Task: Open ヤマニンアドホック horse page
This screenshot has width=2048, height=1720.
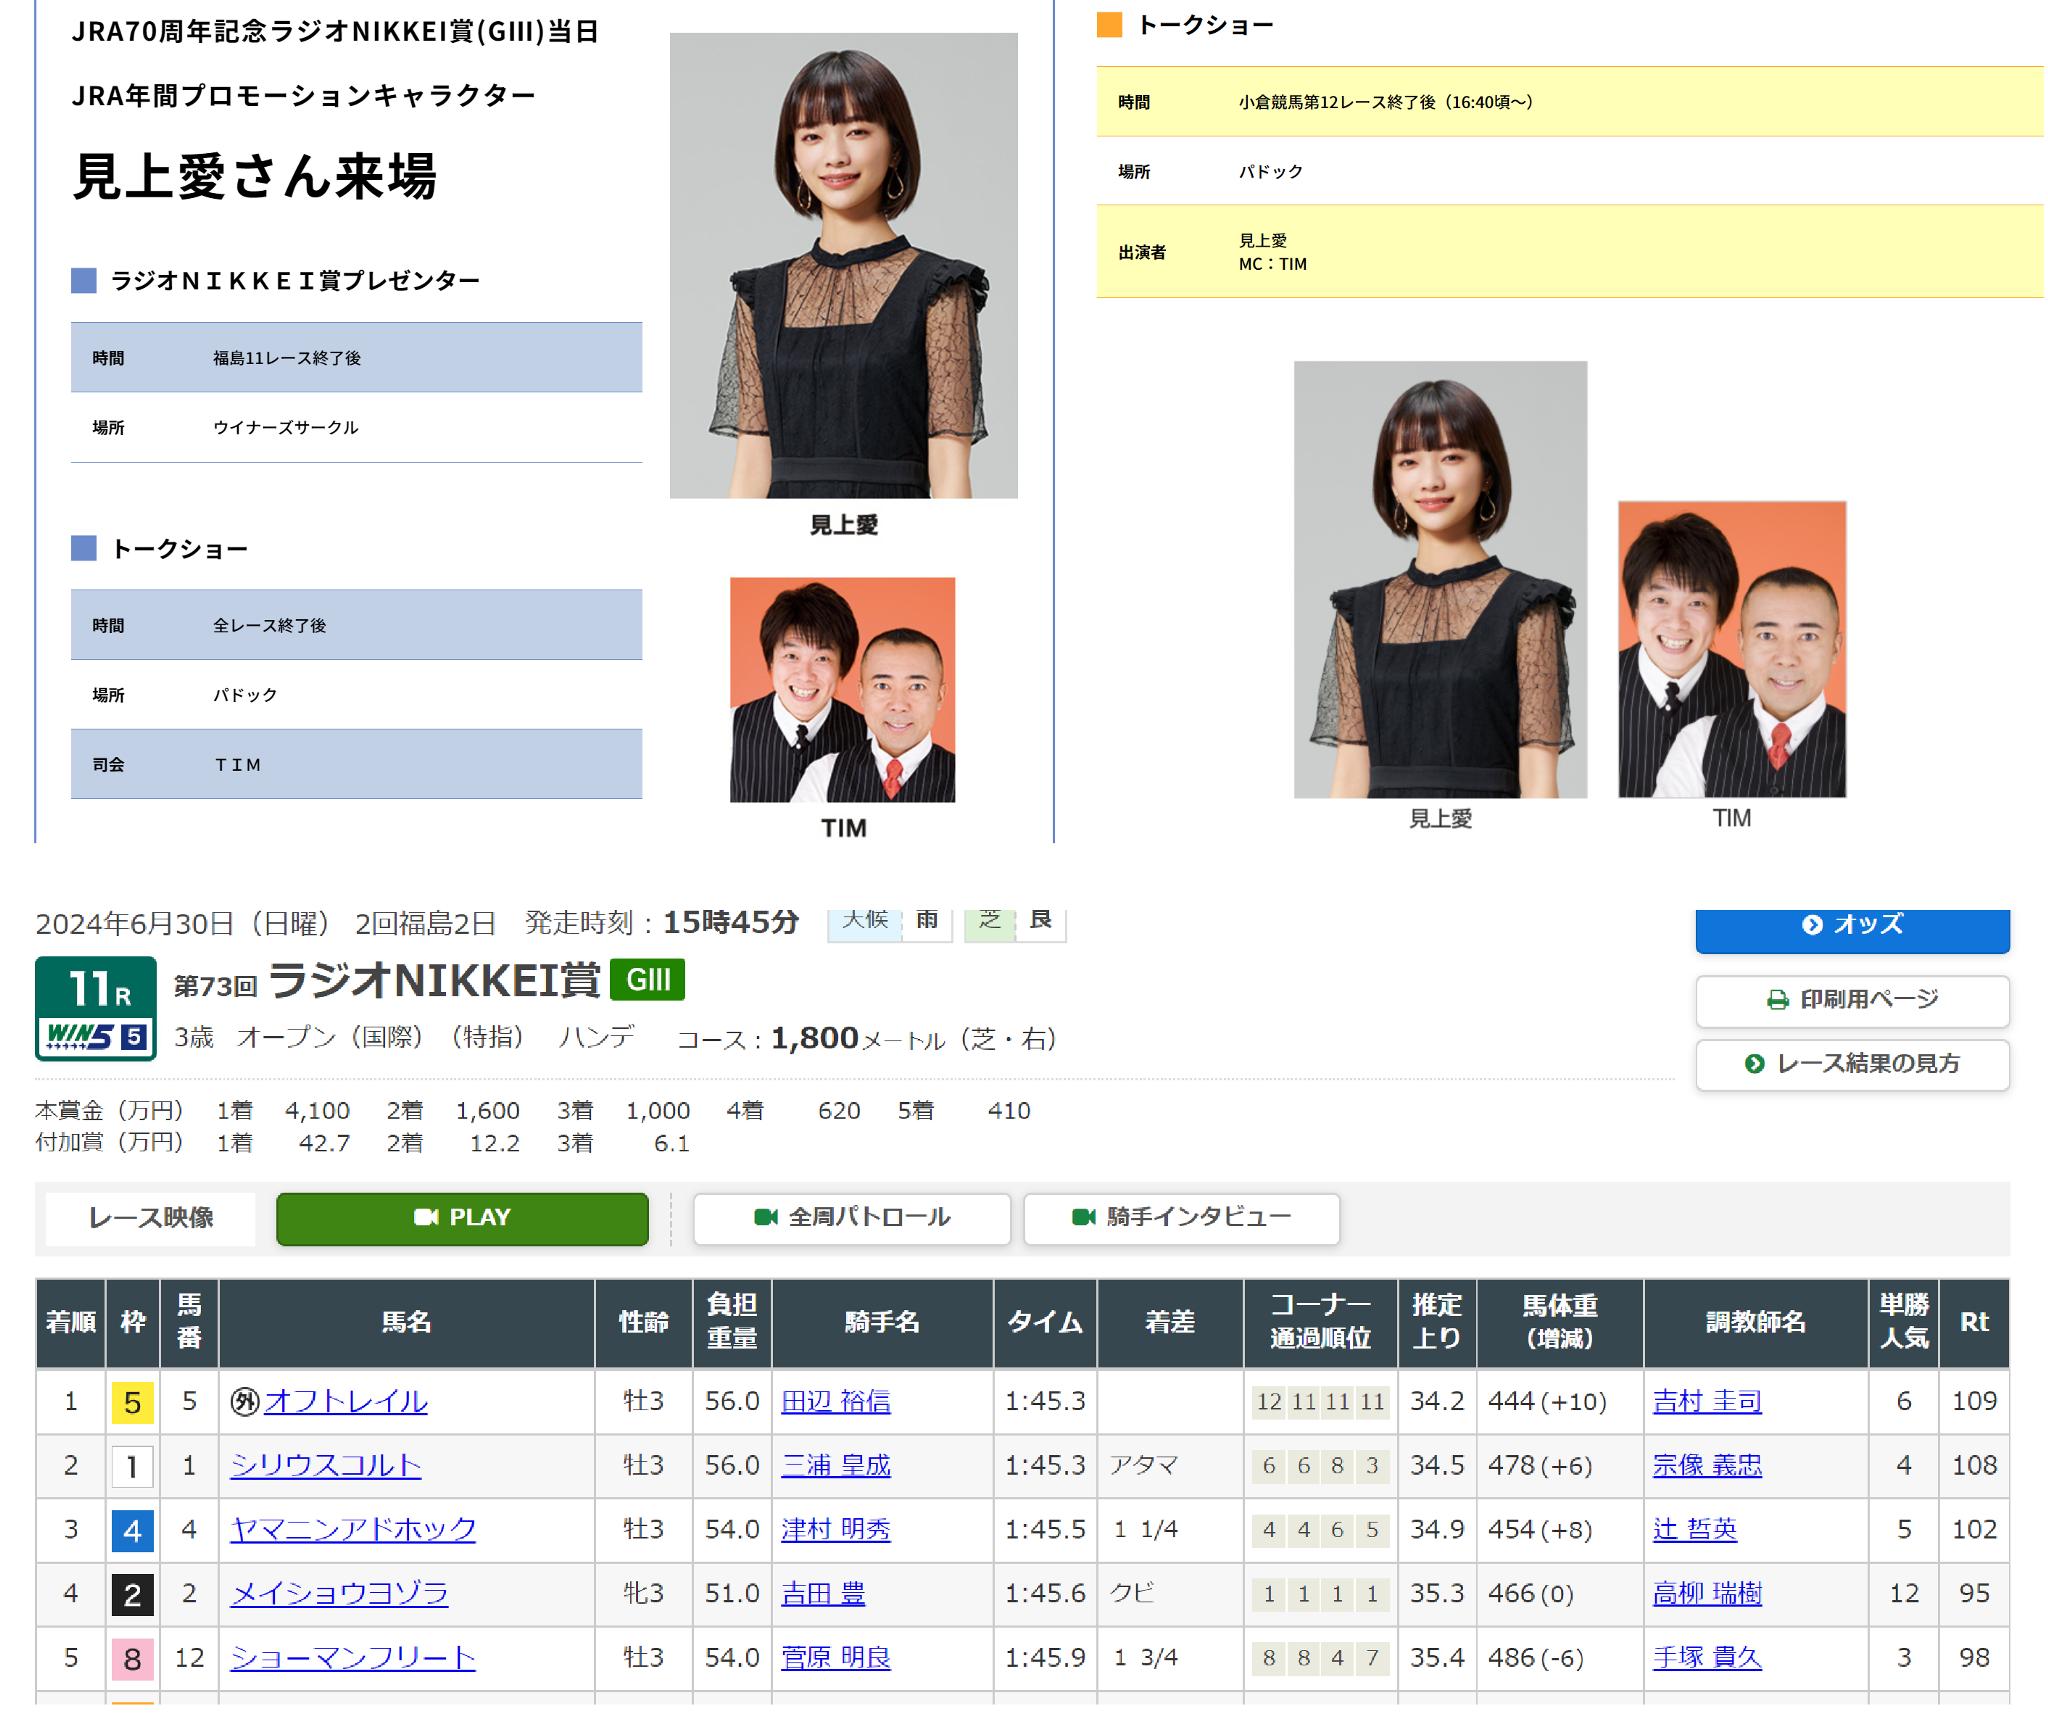Action: pyautogui.click(x=352, y=1529)
